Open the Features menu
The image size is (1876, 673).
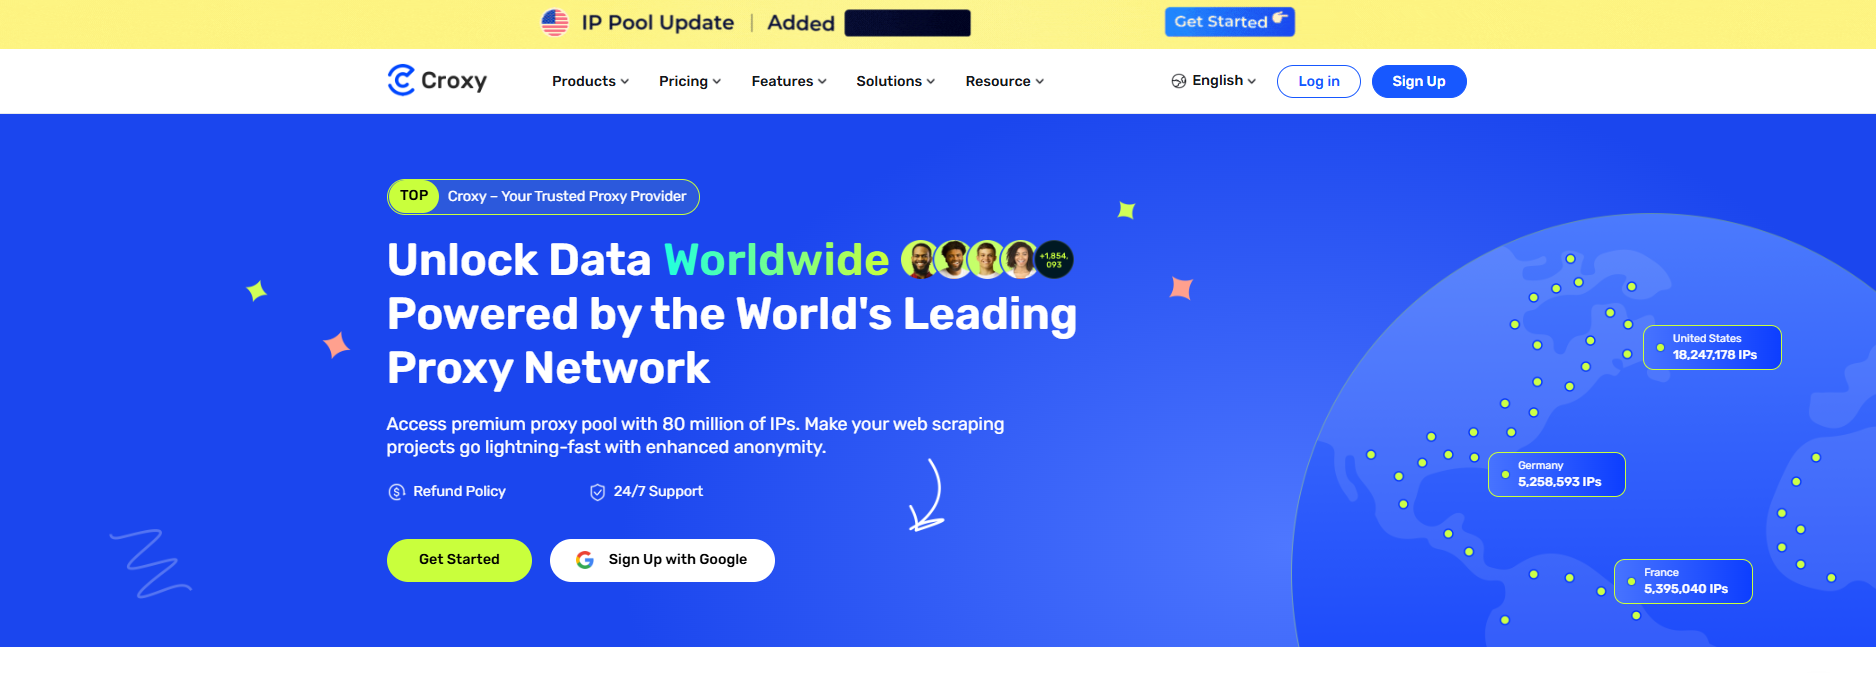[x=788, y=81]
